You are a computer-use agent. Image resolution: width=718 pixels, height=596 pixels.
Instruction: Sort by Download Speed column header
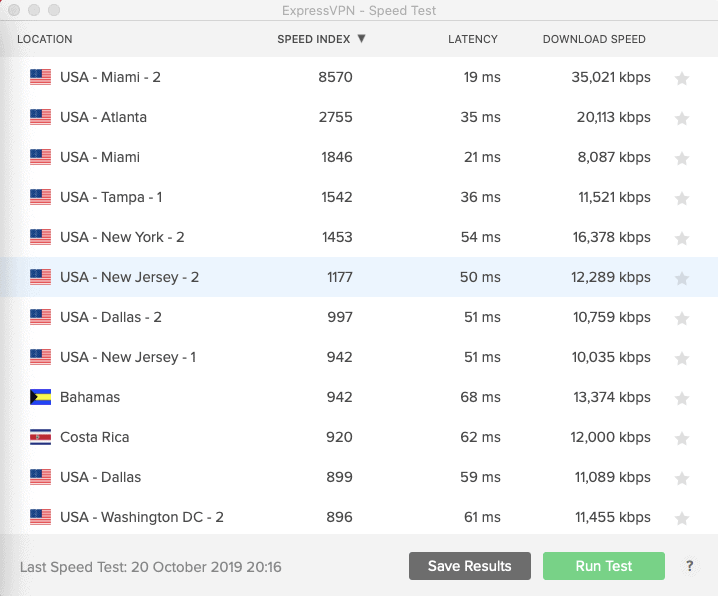click(x=594, y=39)
